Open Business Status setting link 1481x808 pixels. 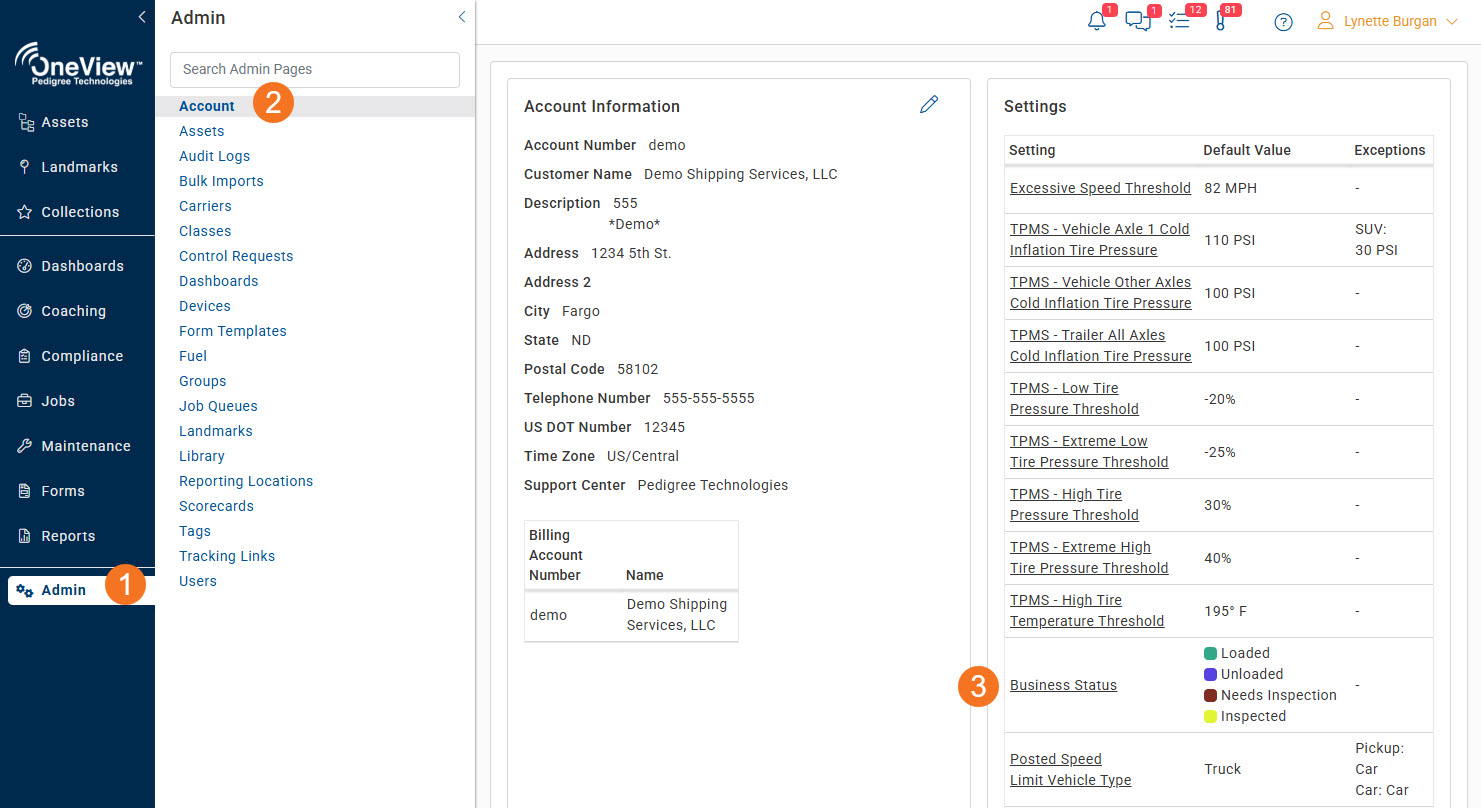(x=1063, y=685)
